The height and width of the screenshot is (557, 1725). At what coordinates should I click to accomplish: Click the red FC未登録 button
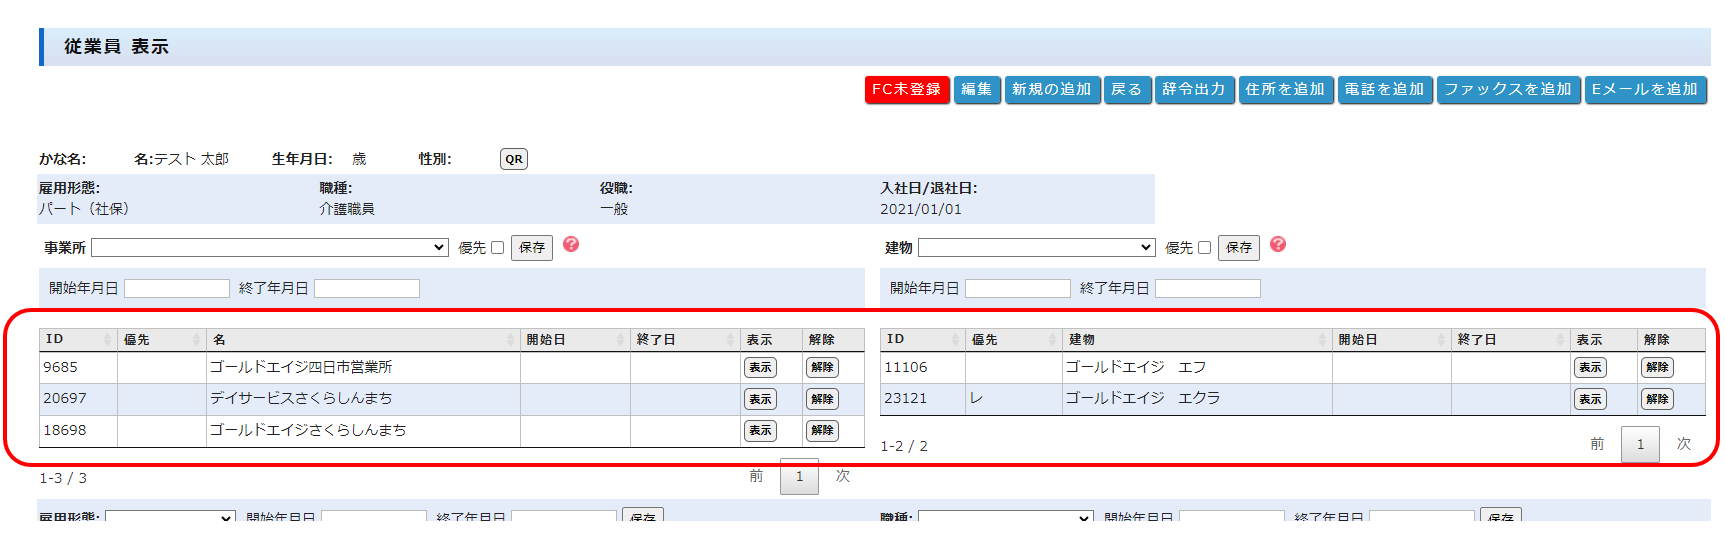[x=906, y=90]
